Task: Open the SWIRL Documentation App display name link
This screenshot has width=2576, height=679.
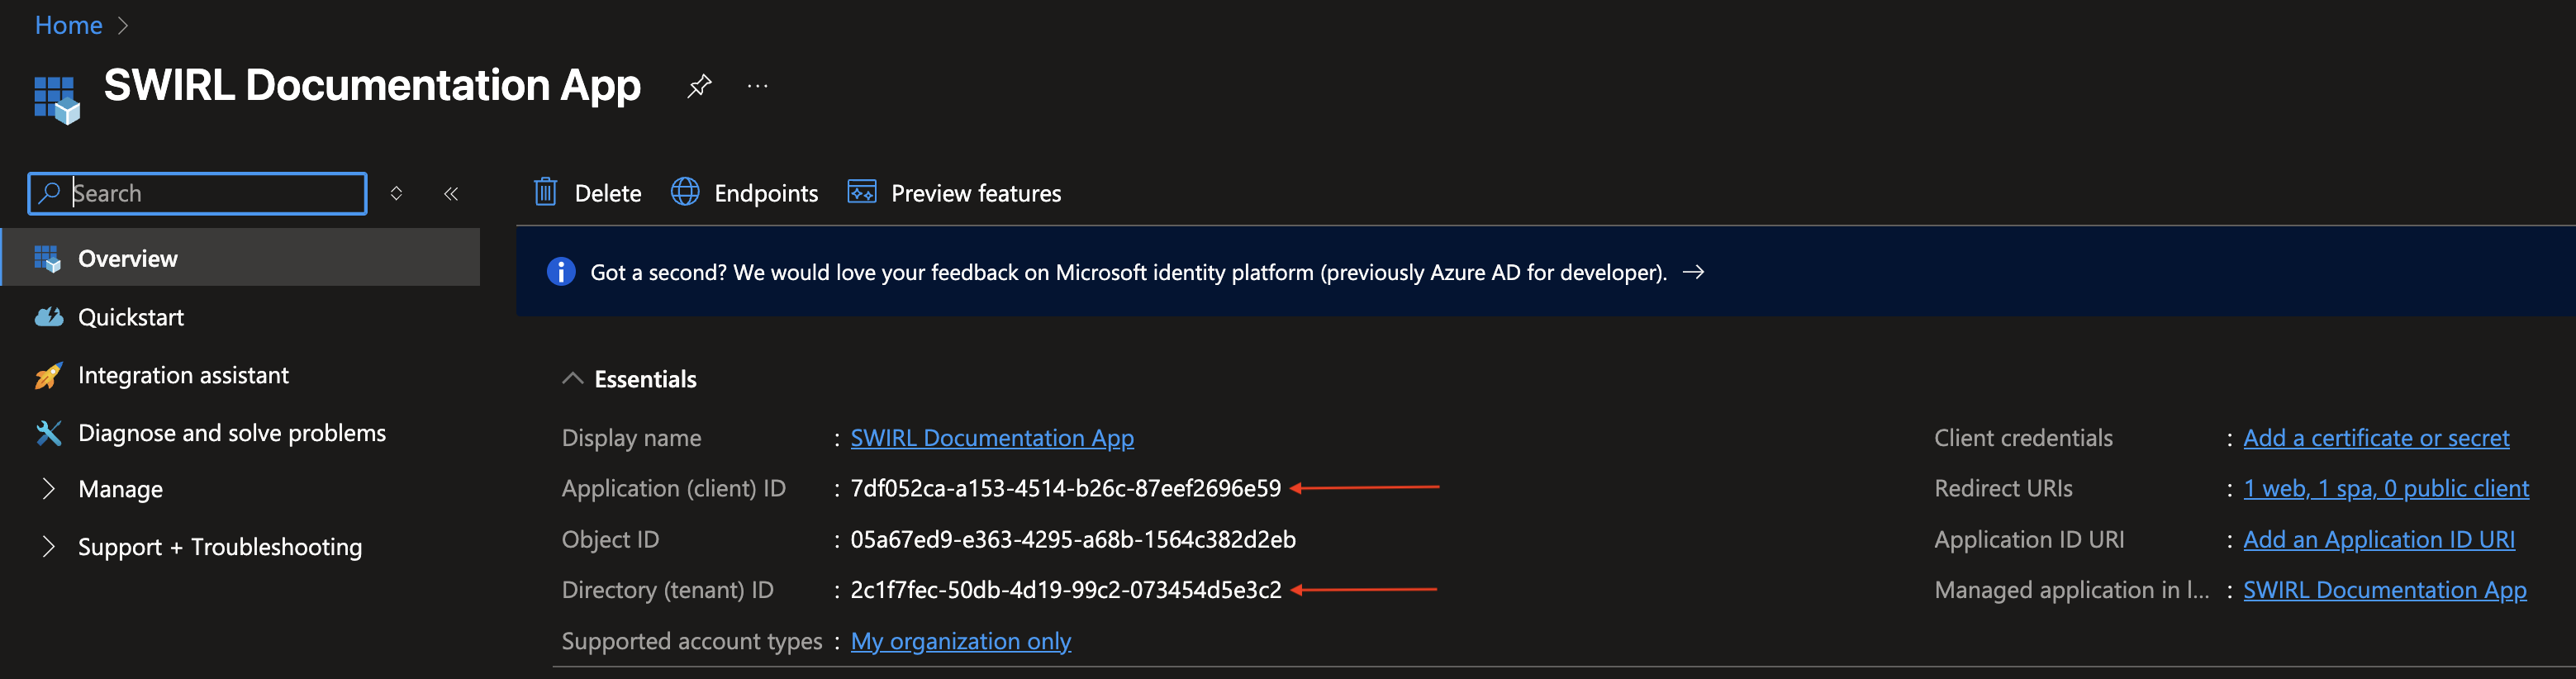Action: pos(992,438)
